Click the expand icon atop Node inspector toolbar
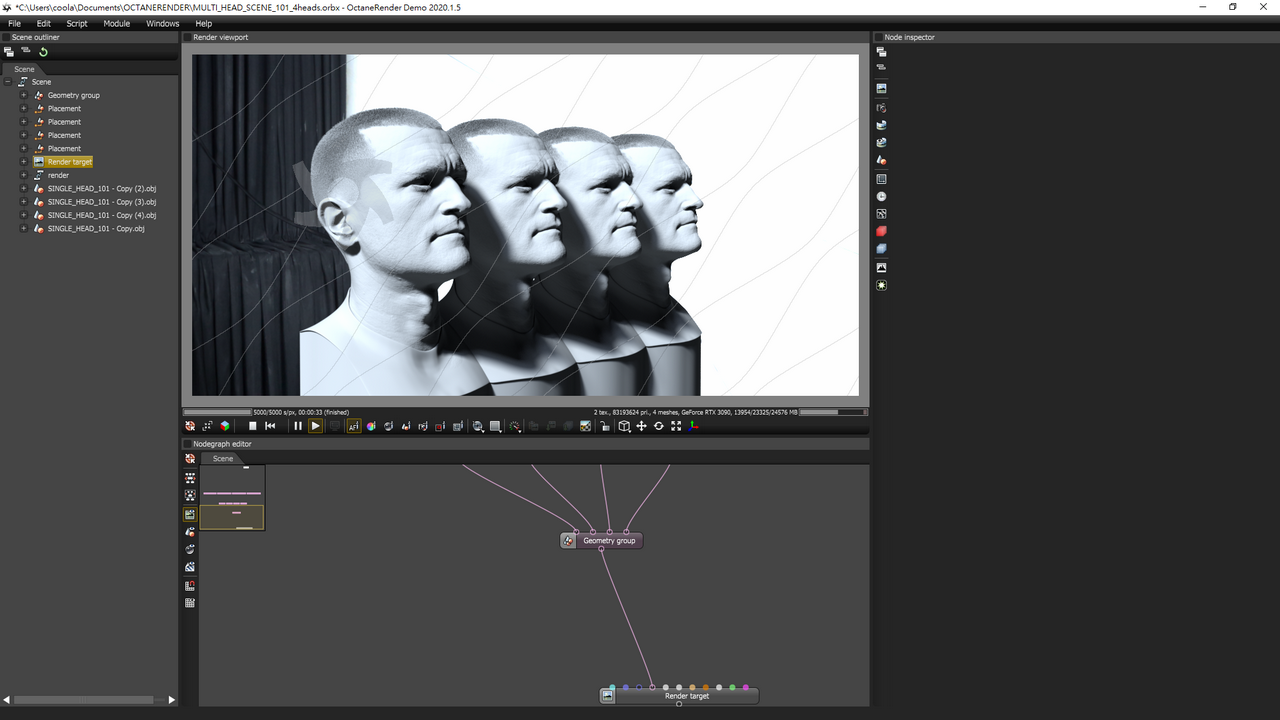 881,52
